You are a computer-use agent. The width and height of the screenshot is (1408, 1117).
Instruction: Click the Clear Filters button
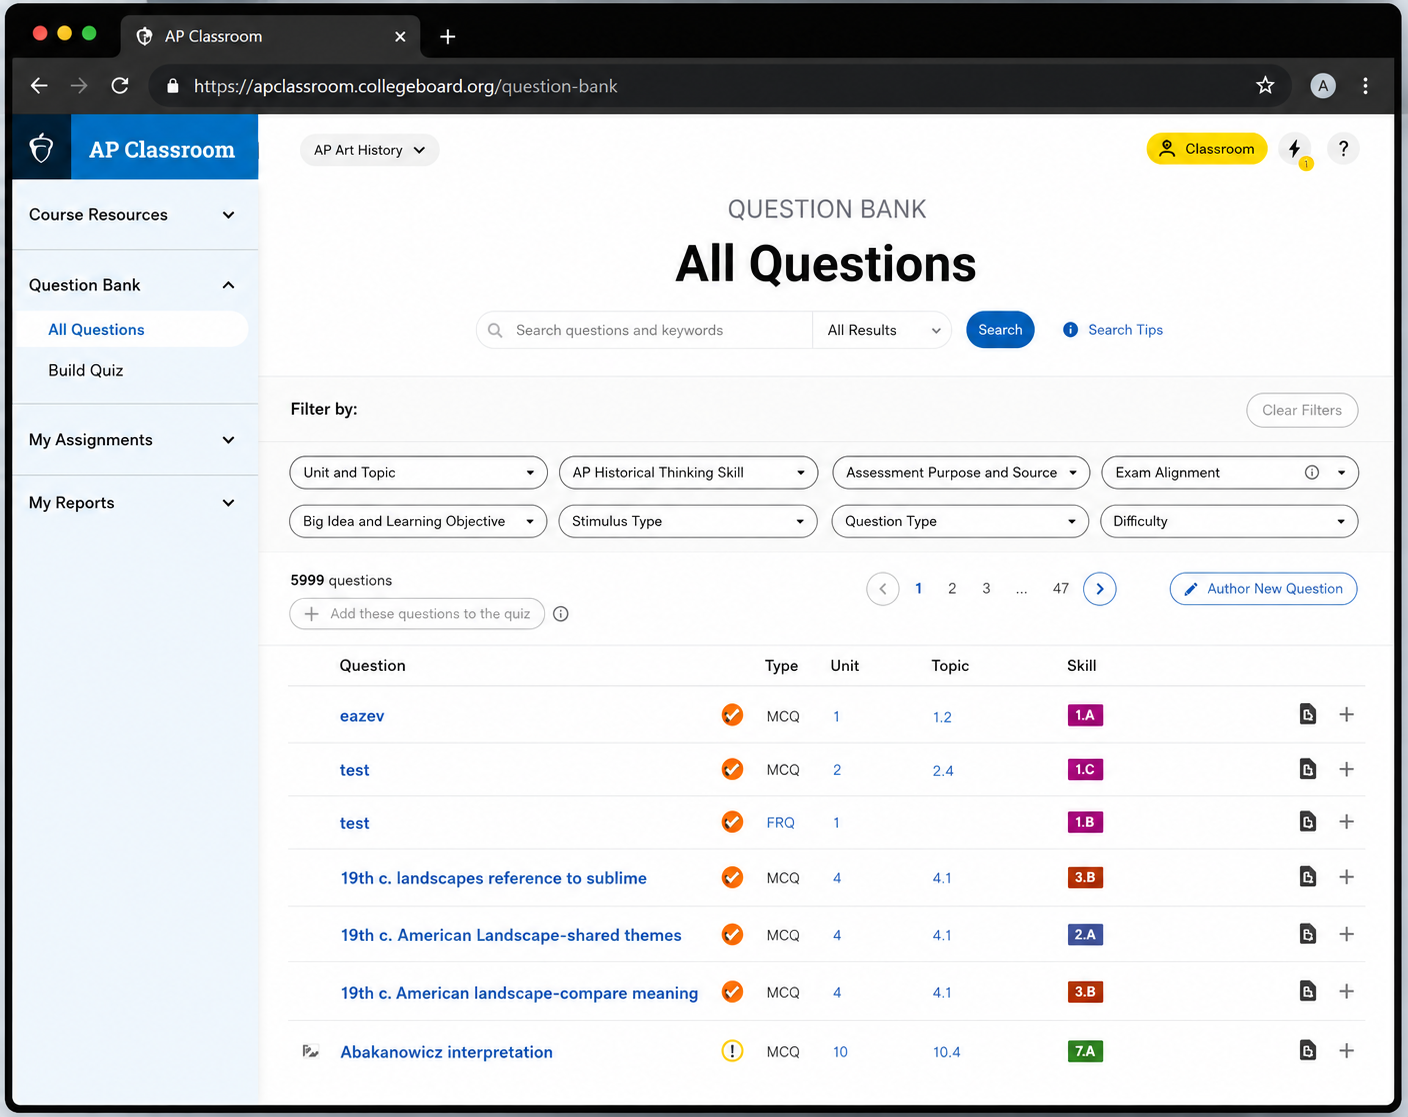(1302, 410)
